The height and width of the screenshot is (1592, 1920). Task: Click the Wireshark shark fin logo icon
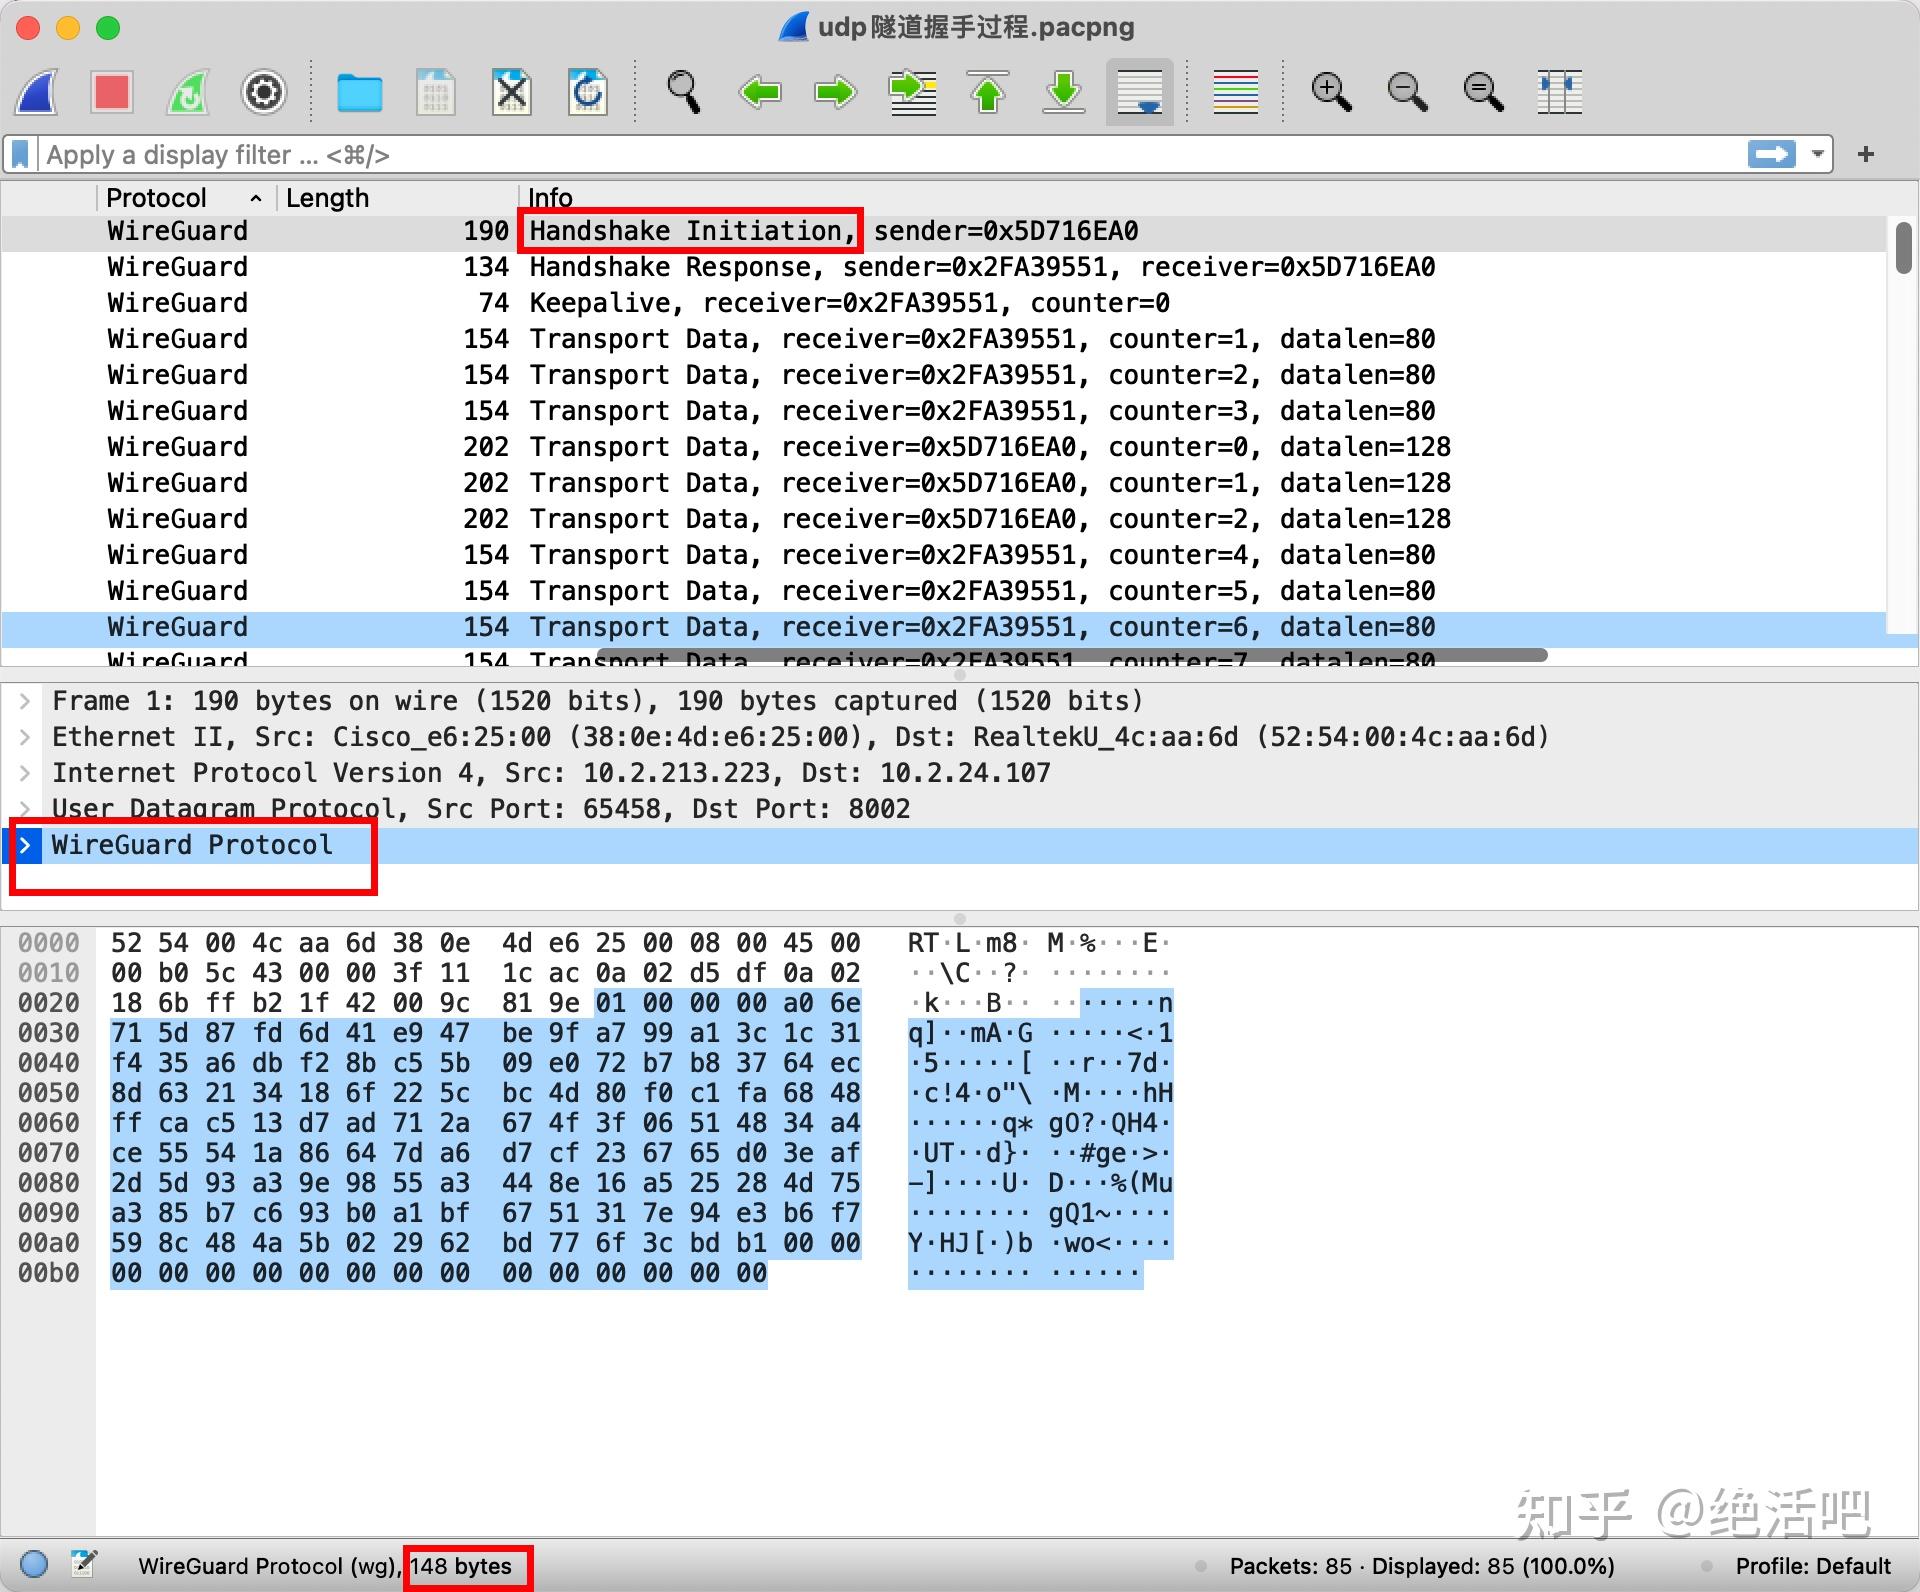46,93
